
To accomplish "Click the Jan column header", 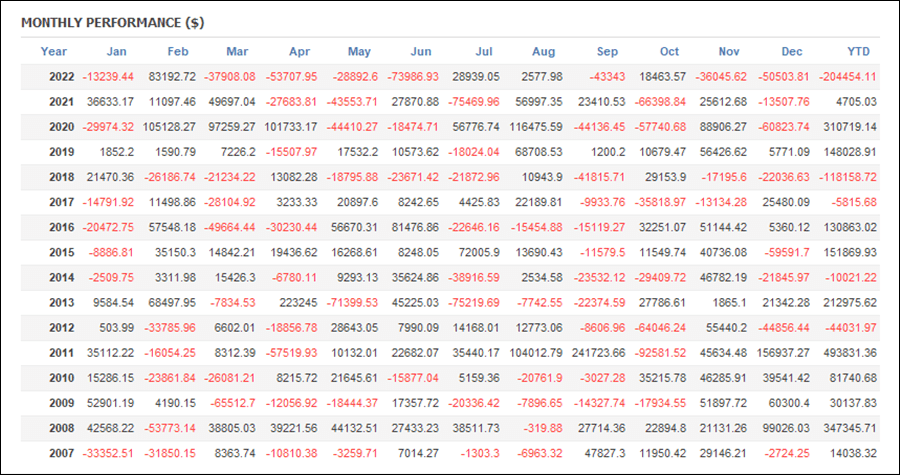I will [x=117, y=52].
